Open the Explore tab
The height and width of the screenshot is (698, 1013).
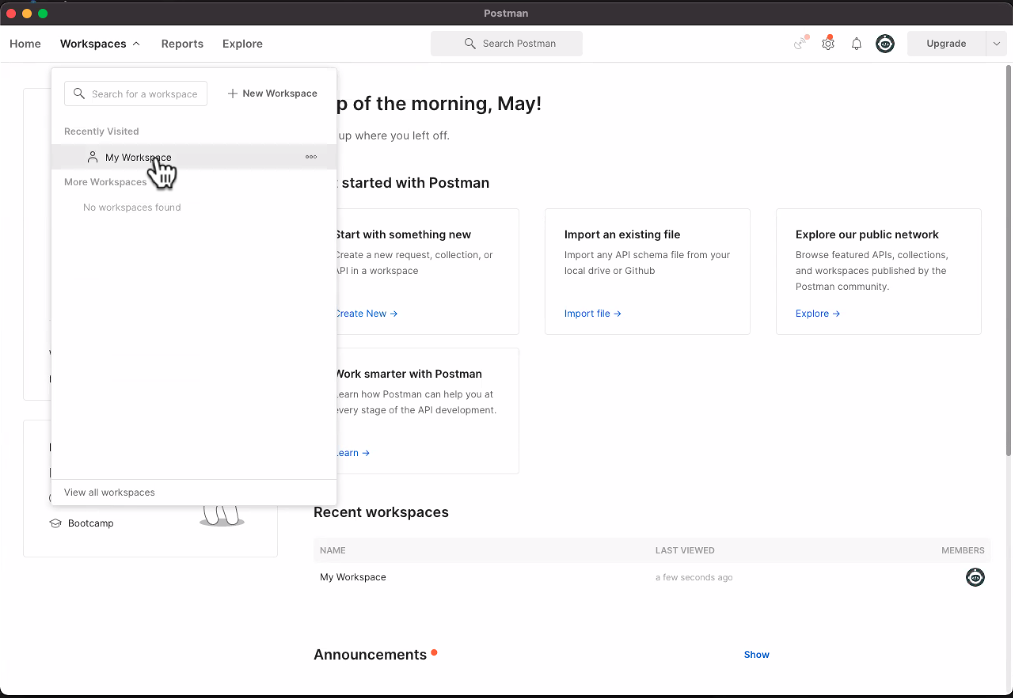(x=242, y=44)
